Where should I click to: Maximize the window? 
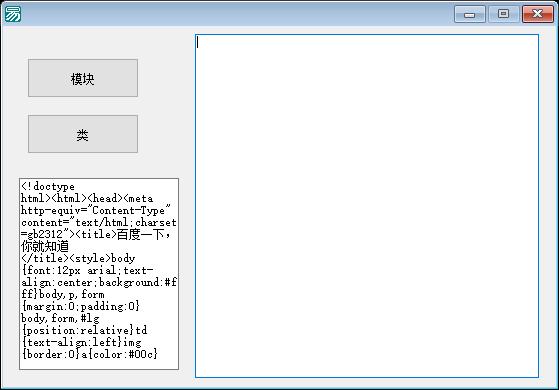pos(503,14)
